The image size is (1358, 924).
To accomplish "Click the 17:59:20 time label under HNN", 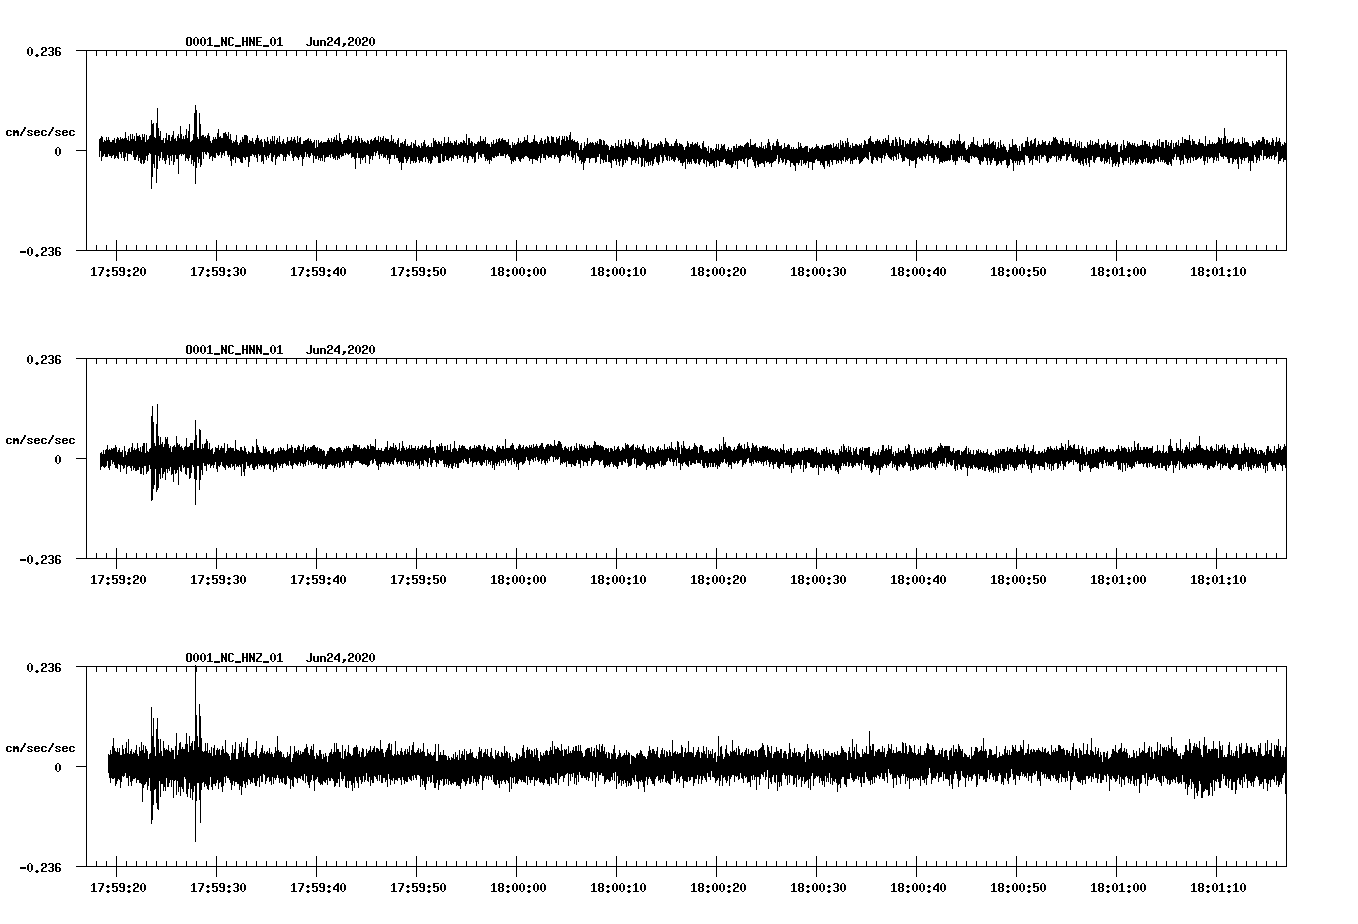I will (x=118, y=579).
